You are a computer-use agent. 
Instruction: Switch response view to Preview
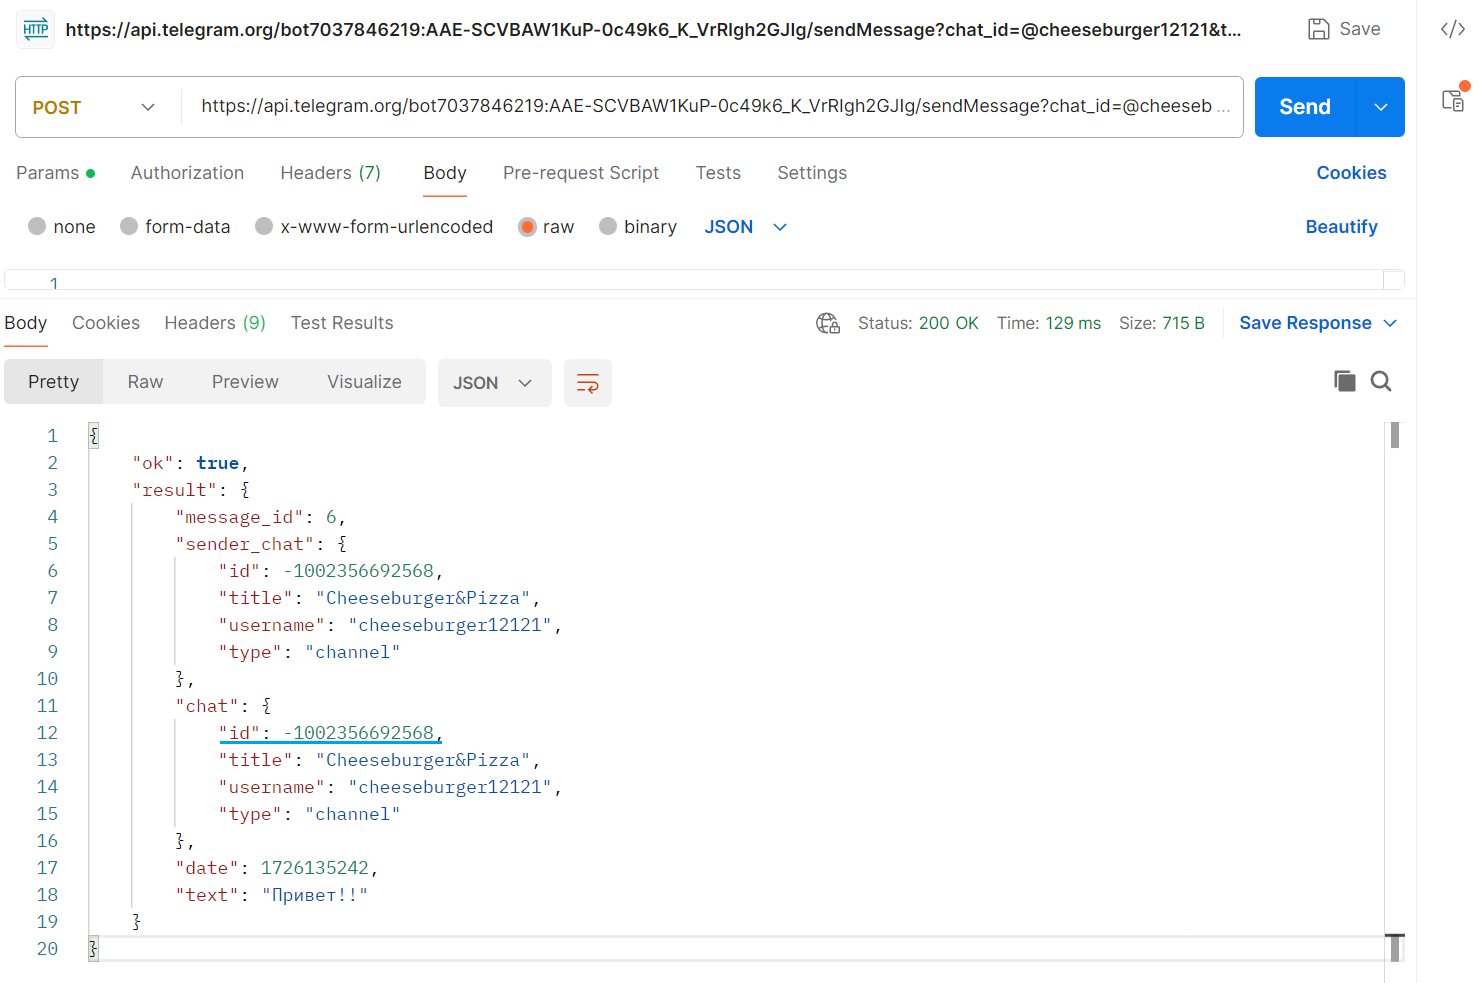245,382
